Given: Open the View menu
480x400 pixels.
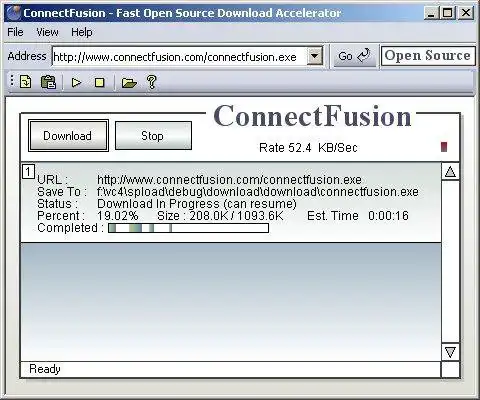Looking at the screenshot, I should (47, 32).
